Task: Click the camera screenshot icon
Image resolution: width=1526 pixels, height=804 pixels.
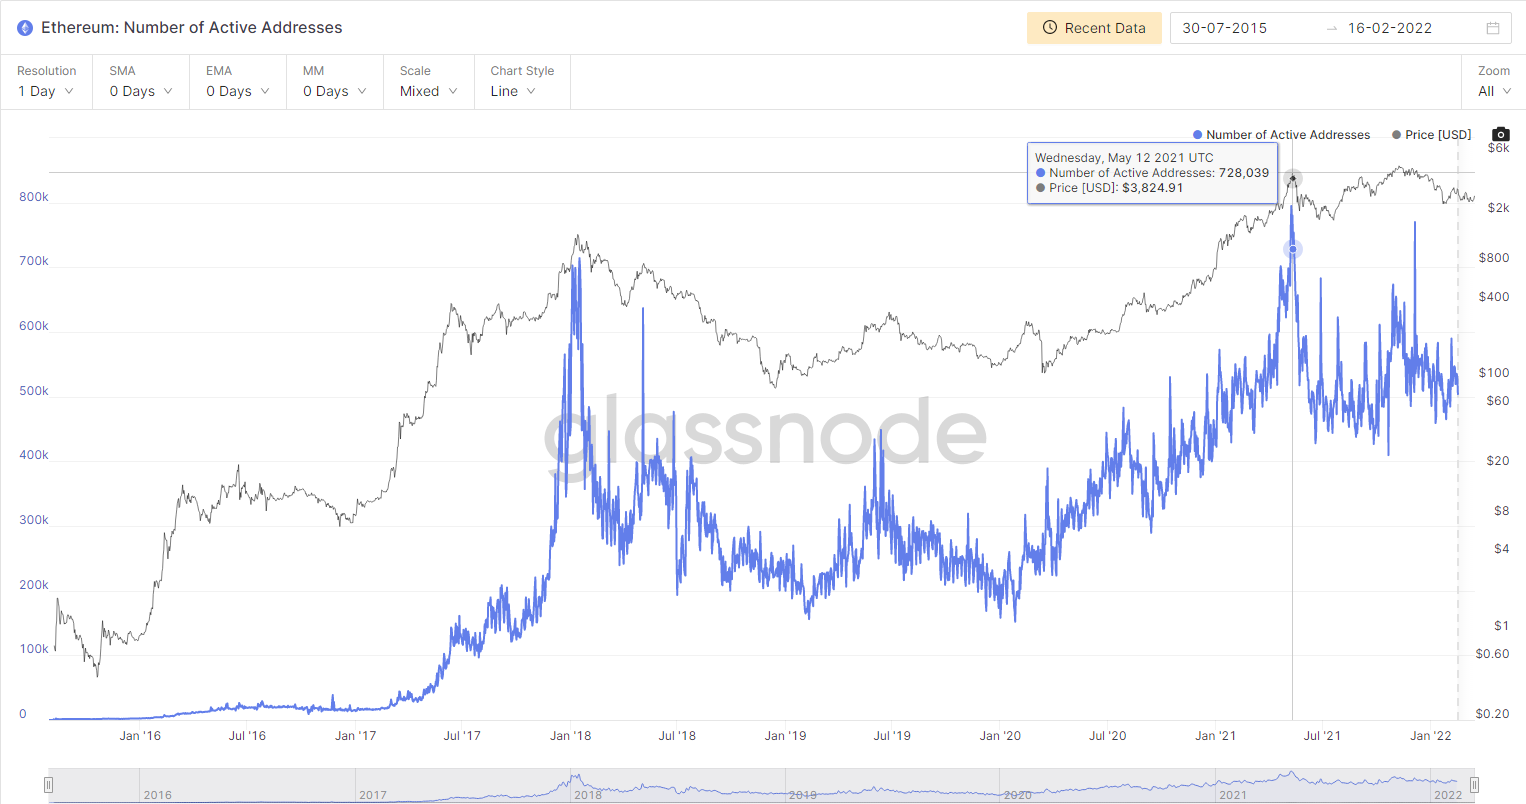Action: pyautogui.click(x=1500, y=134)
